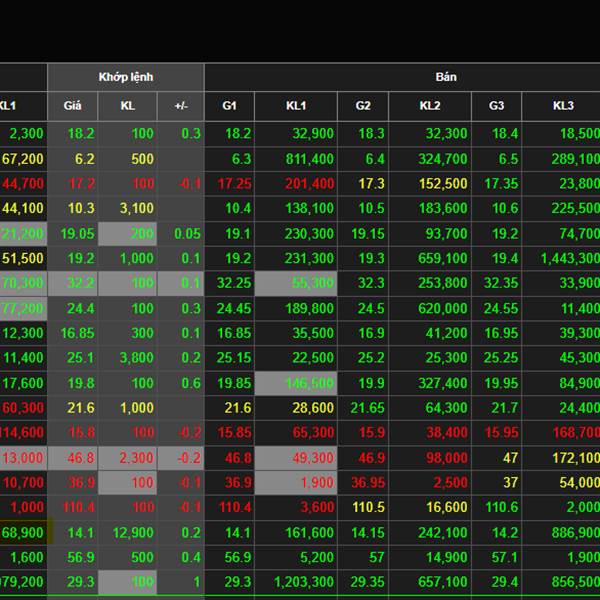Click the KL3 column header
The image size is (600, 600).
[x=563, y=106]
